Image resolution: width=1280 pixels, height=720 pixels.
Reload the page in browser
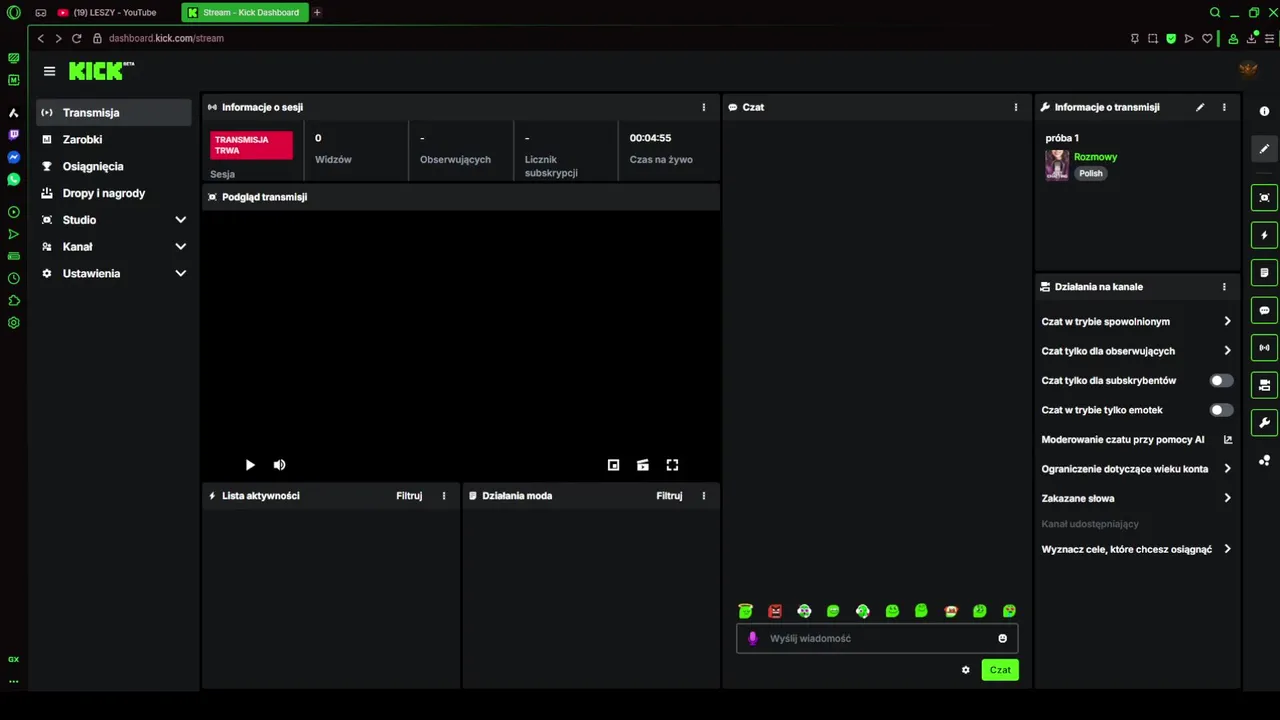click(x=76, y=38)
